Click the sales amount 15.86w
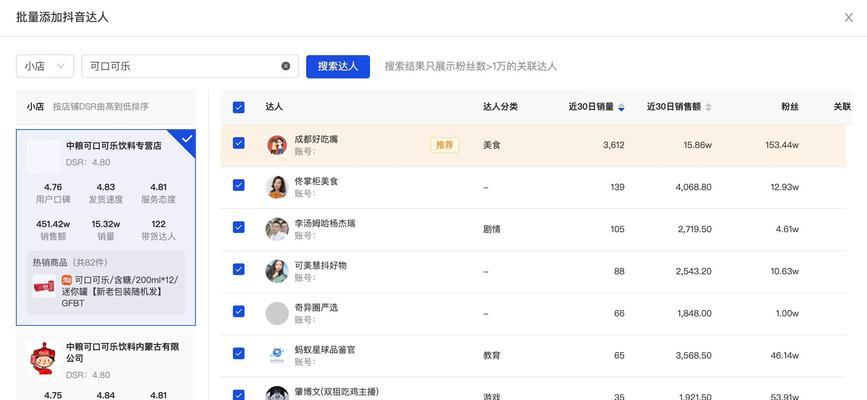 click(x=697, y=145)
